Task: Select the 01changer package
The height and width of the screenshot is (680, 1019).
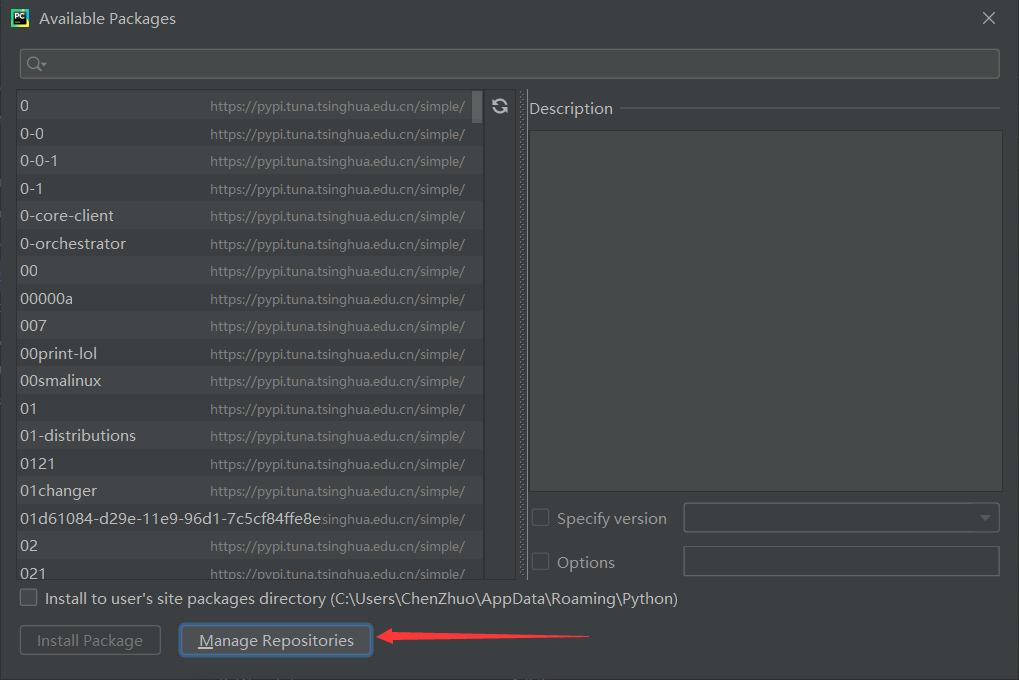Action: 58,491
